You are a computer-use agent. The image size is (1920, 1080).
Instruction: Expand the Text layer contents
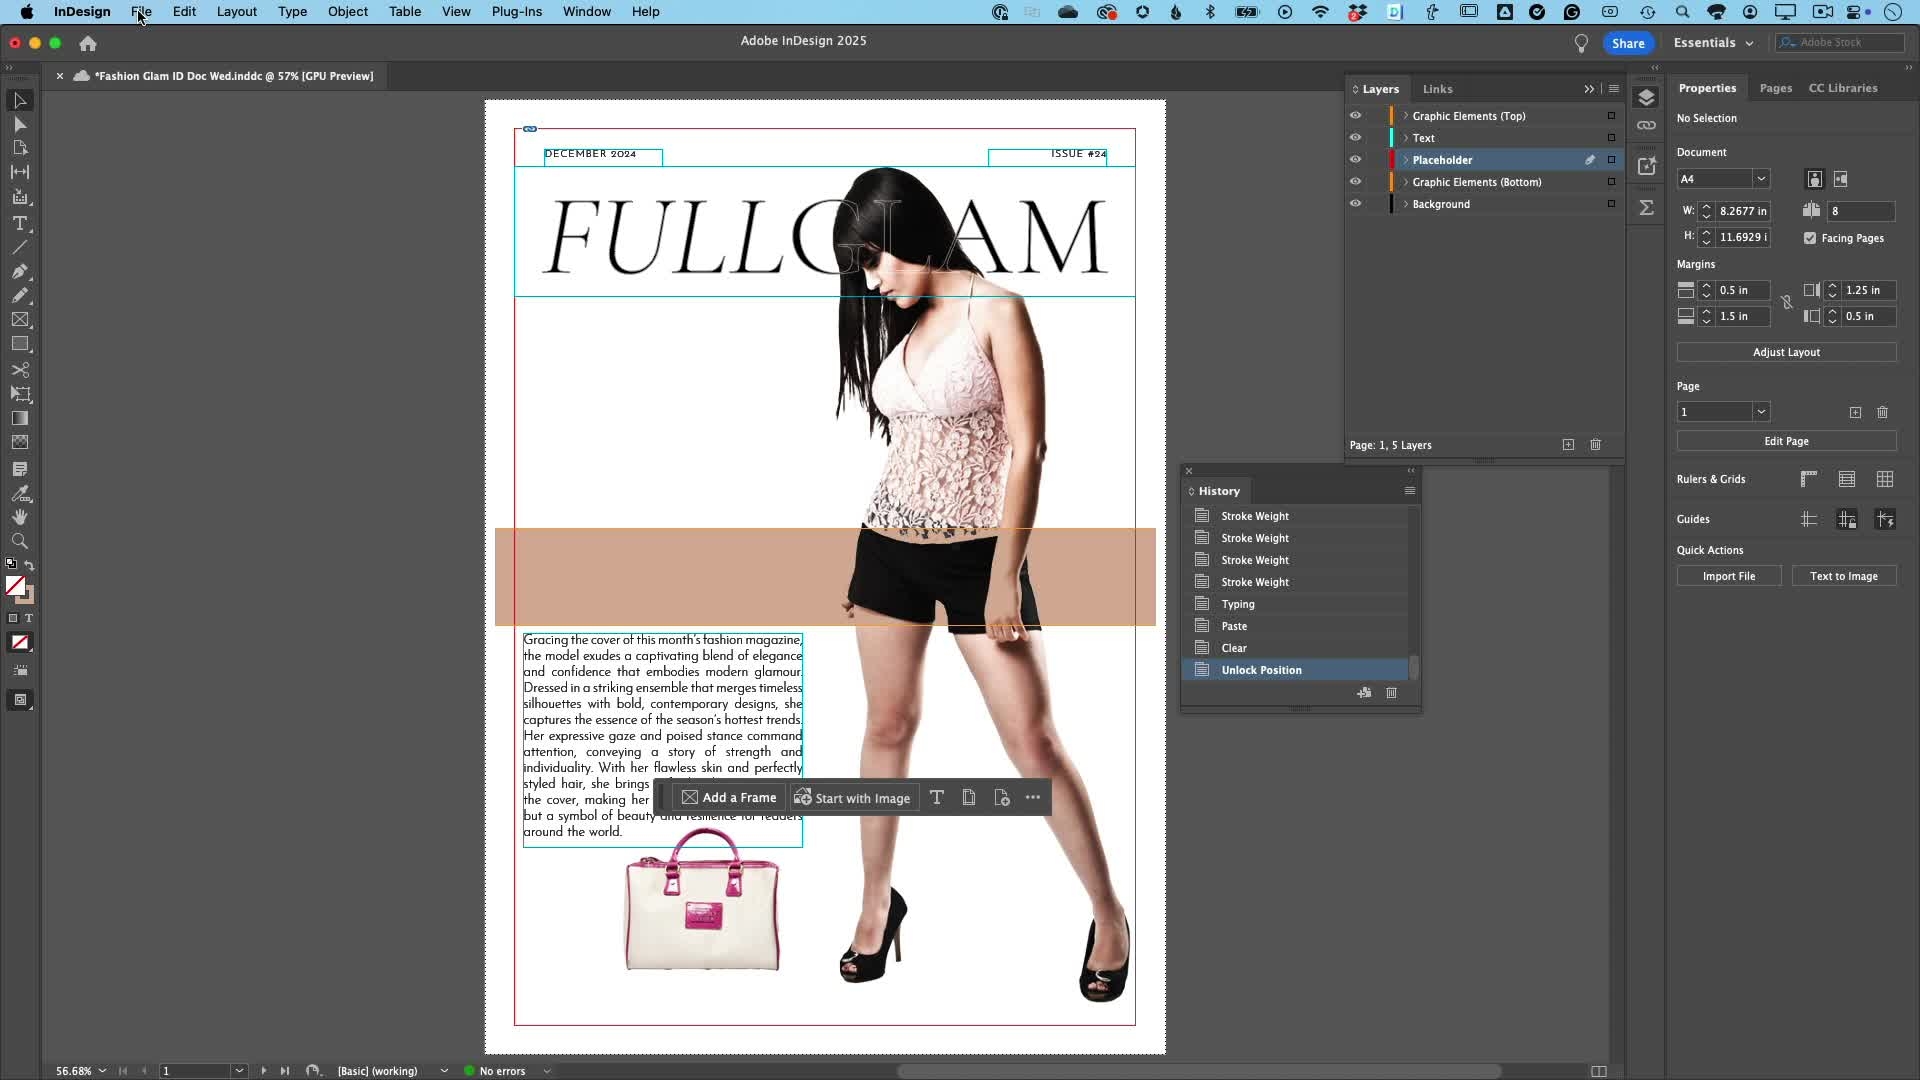coord(1405,138)
